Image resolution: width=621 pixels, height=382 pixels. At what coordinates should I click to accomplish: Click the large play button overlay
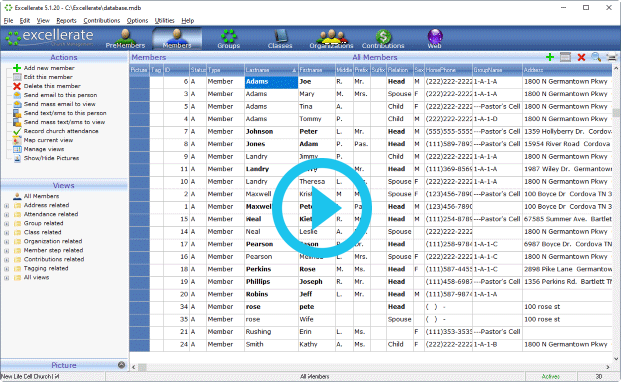click(x=322, y=208)
